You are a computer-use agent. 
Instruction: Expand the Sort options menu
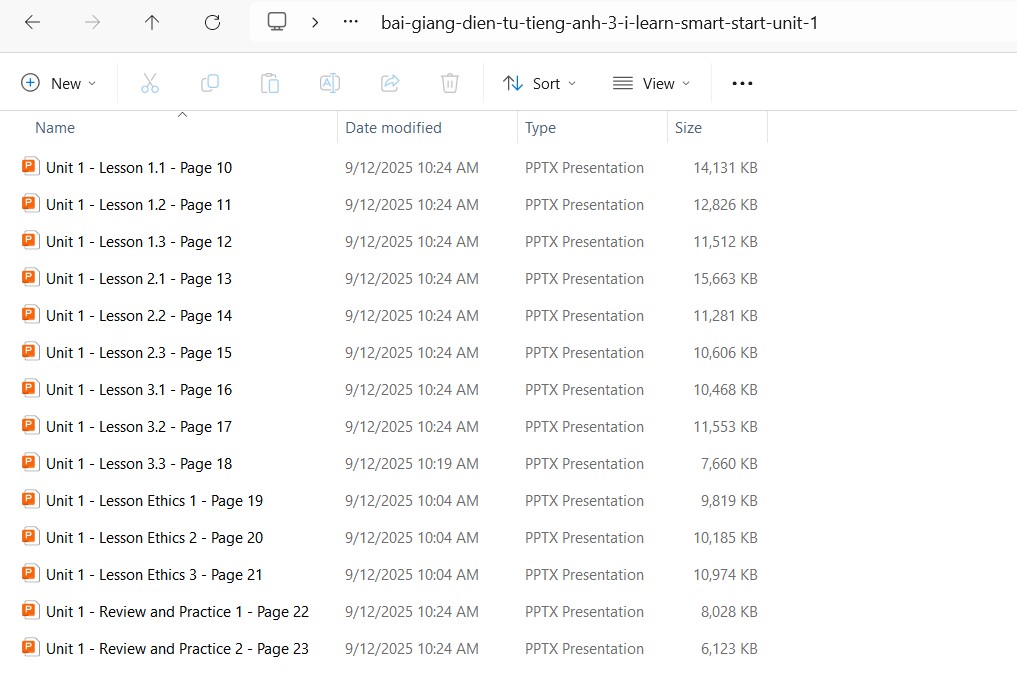pos(539,83)
